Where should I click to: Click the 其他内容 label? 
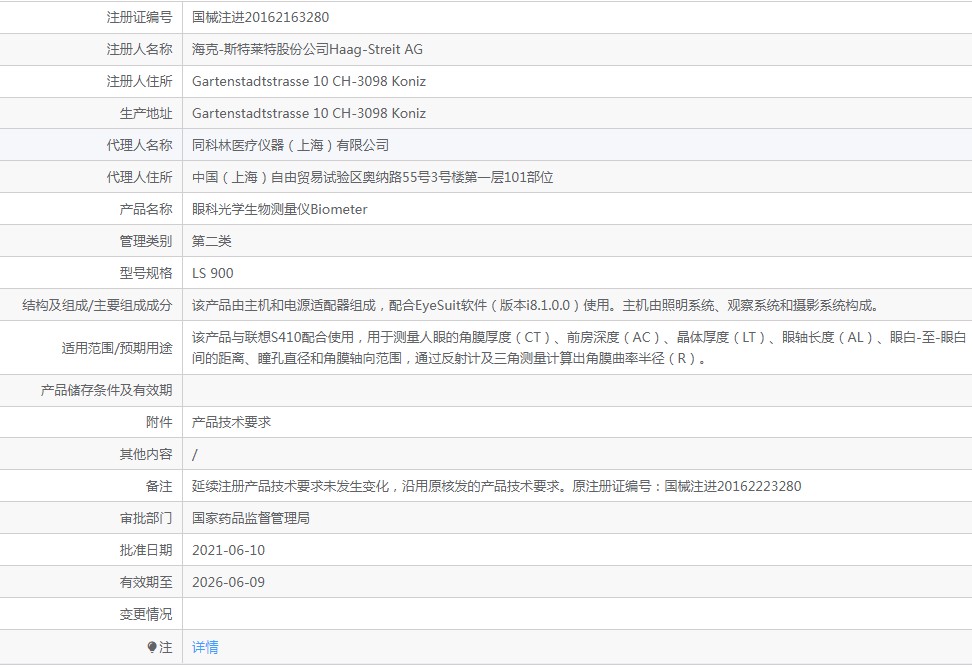[146, 454]
